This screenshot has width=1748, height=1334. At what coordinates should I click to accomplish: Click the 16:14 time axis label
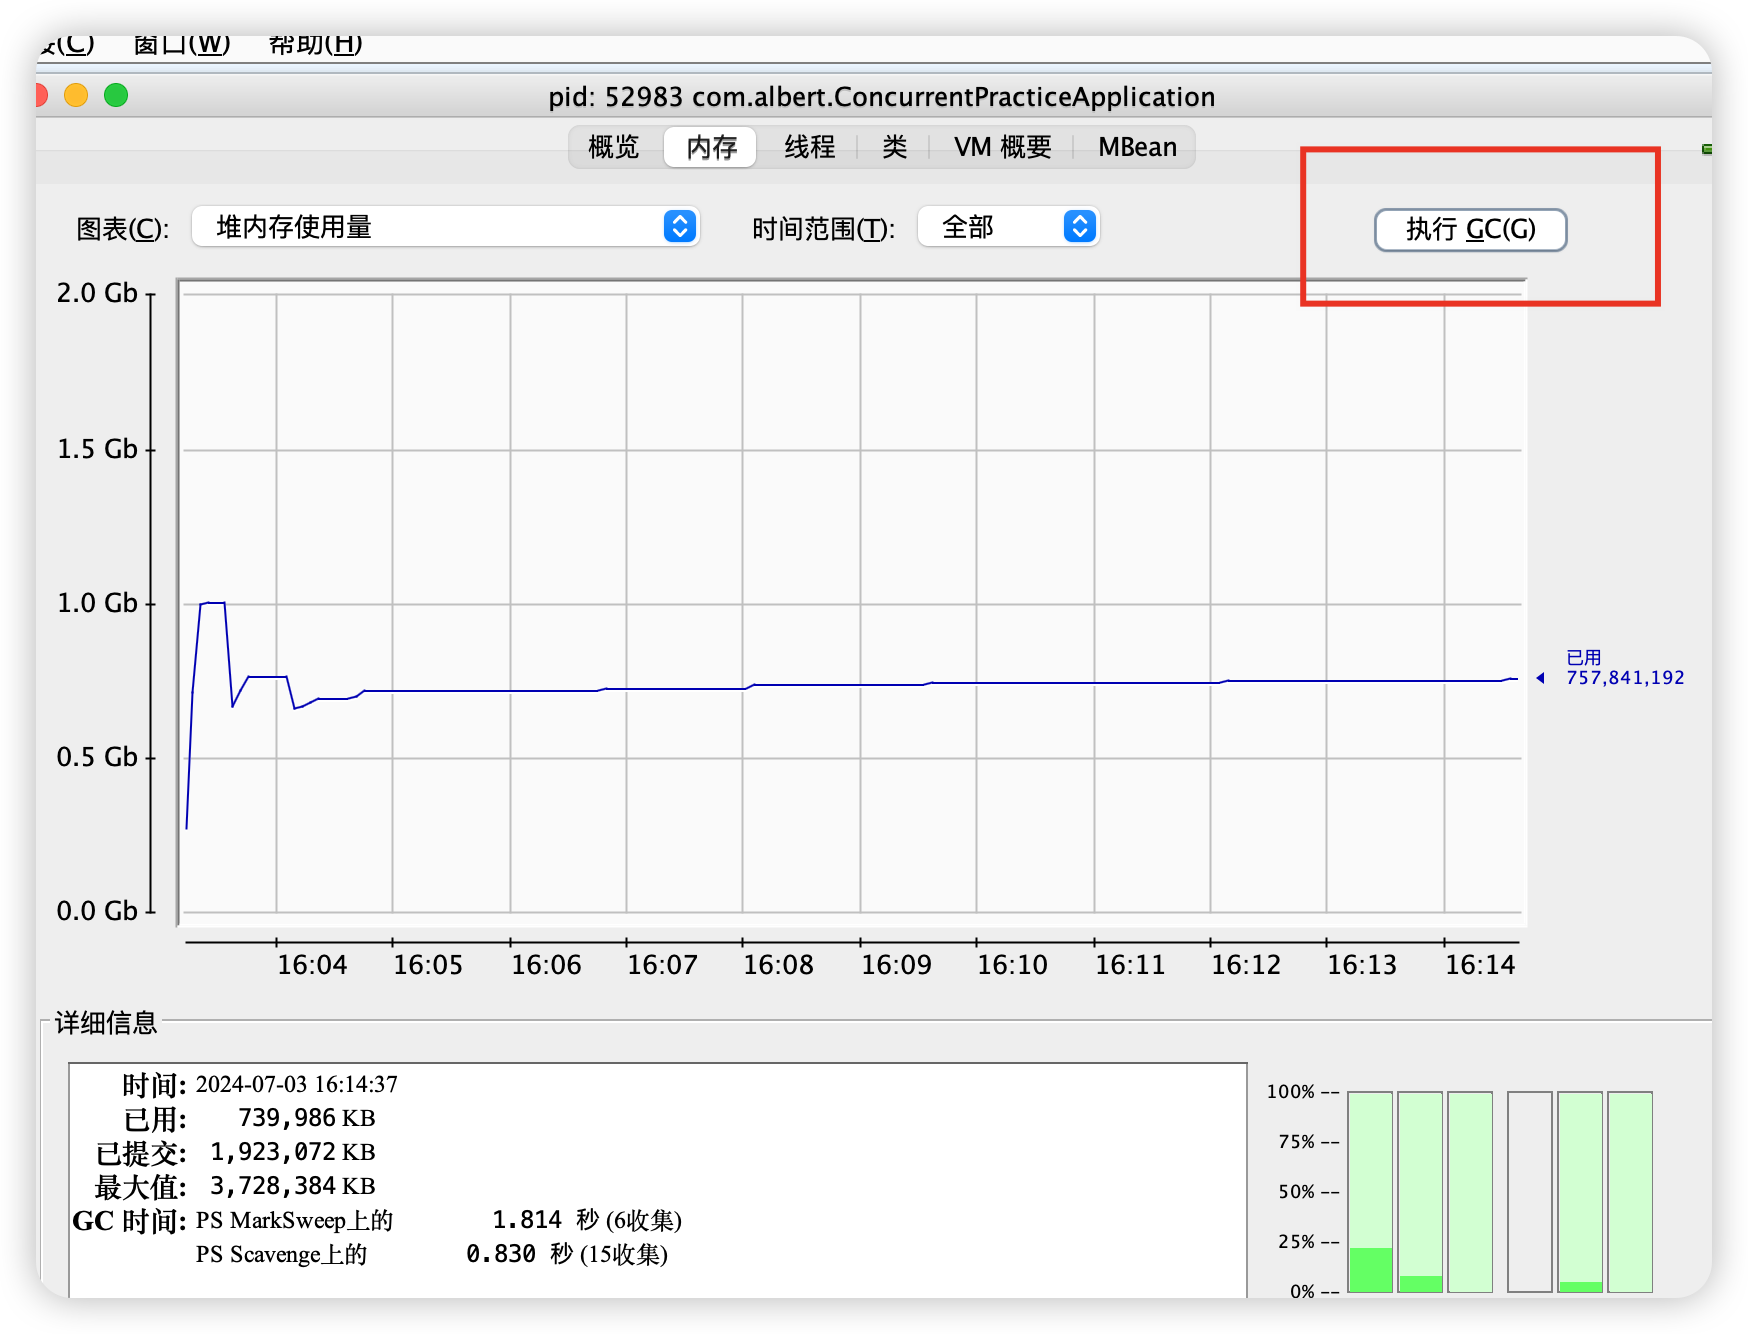coord(1480,965)
